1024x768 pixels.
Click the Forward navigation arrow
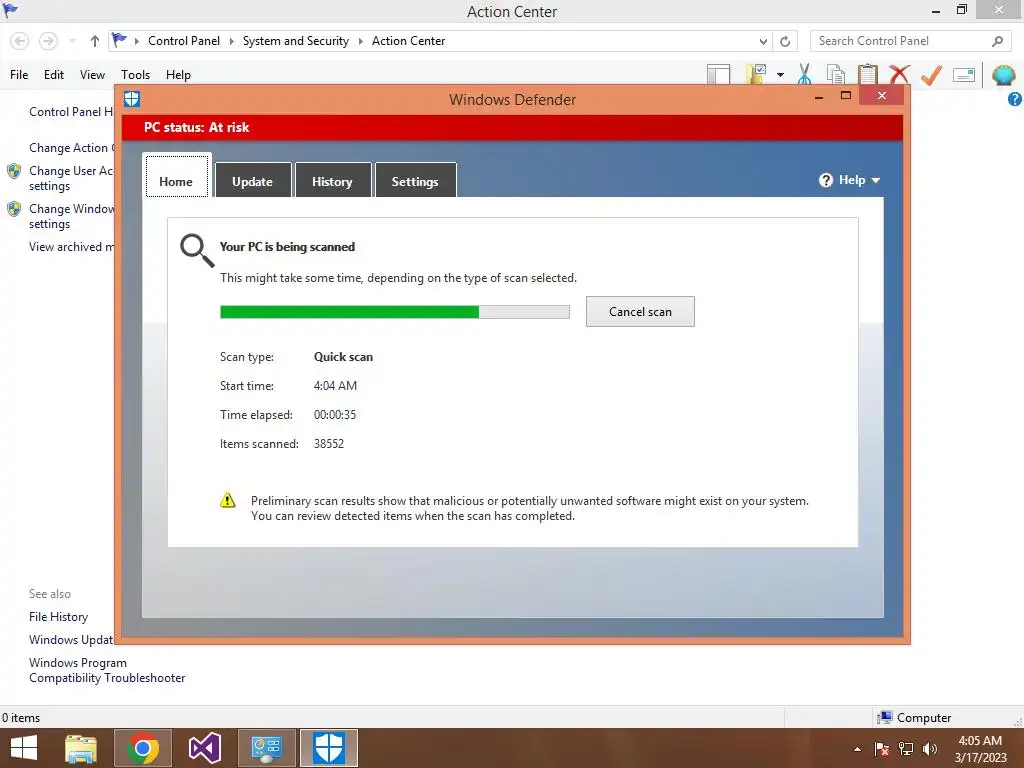(48, 41)
